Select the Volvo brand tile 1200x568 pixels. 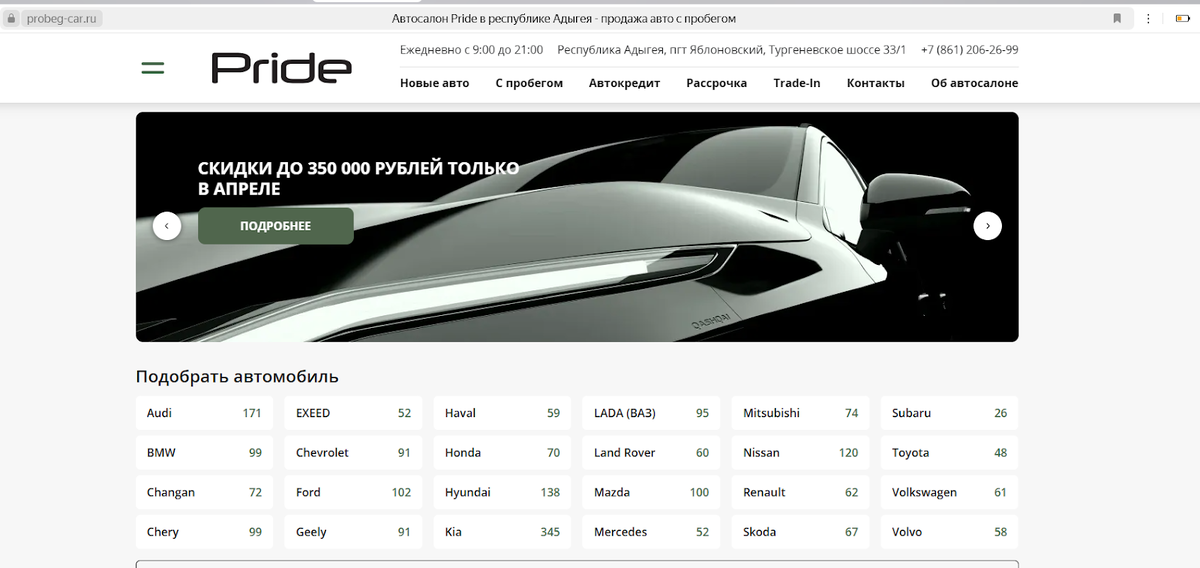click(949, 532)
